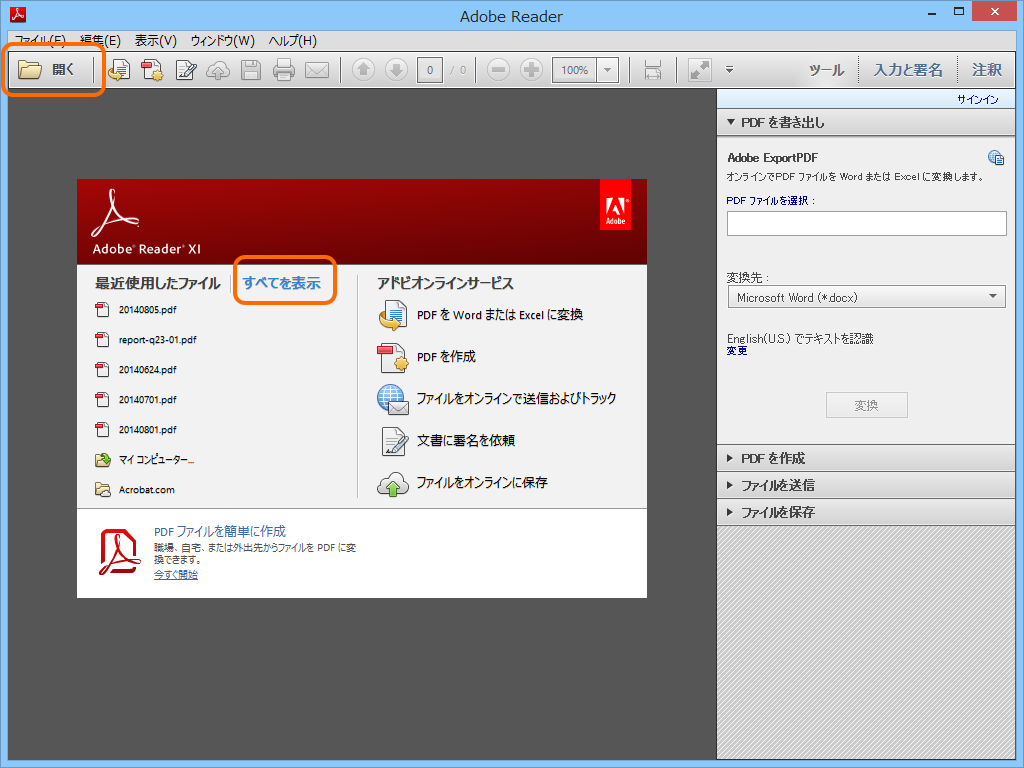Click the すべてを表示 link
Screen dimensions: 1024x768
tap(281, 283)
